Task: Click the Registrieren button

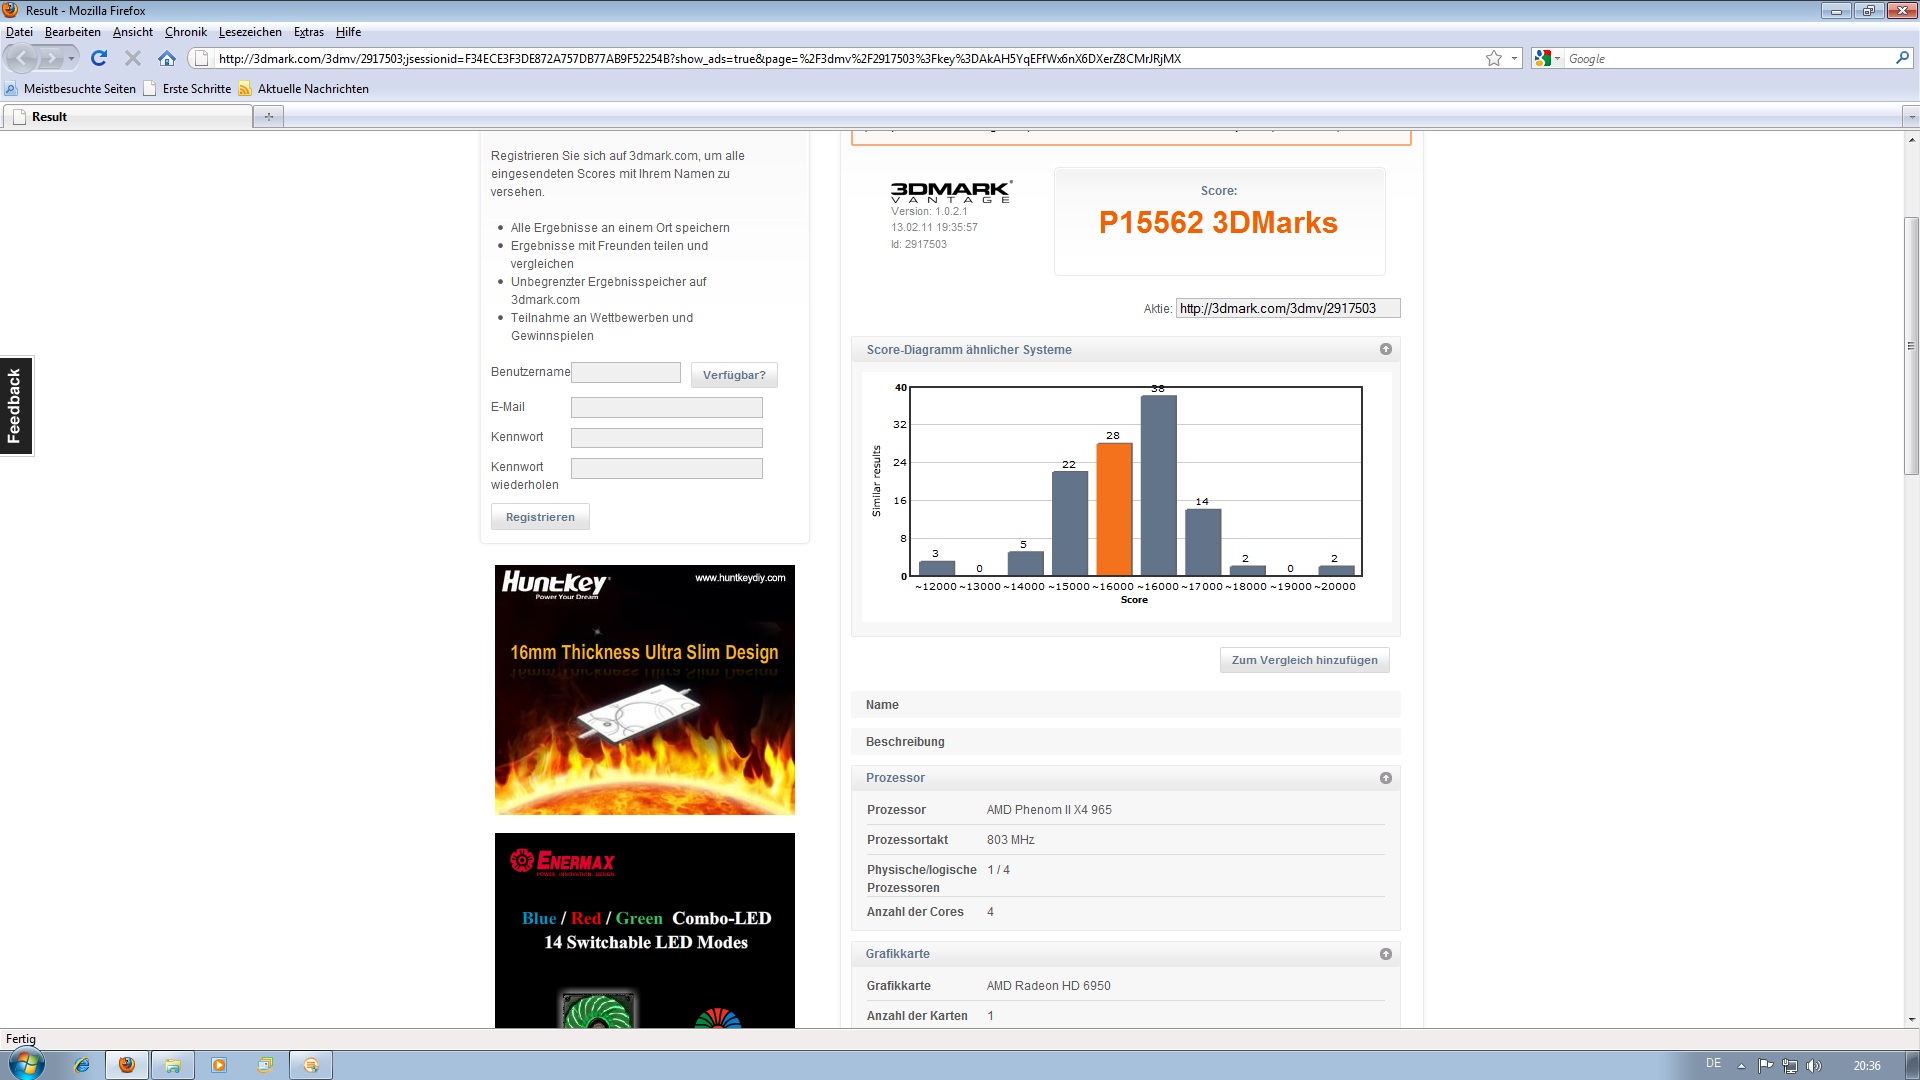Action: tap(540, 517)
